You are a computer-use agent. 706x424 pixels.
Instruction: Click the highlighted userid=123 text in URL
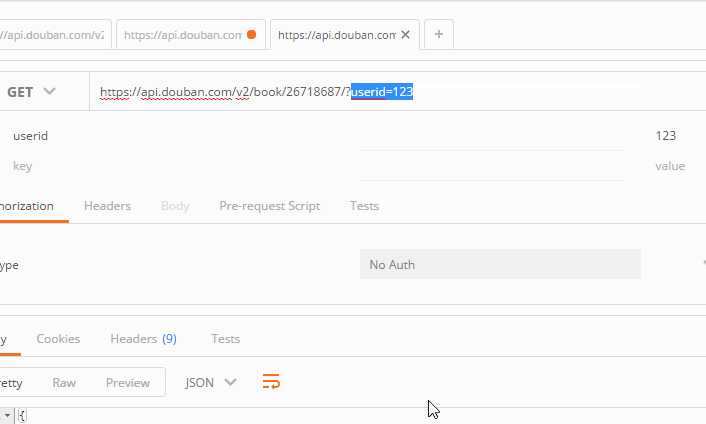(x=382, y=92)
